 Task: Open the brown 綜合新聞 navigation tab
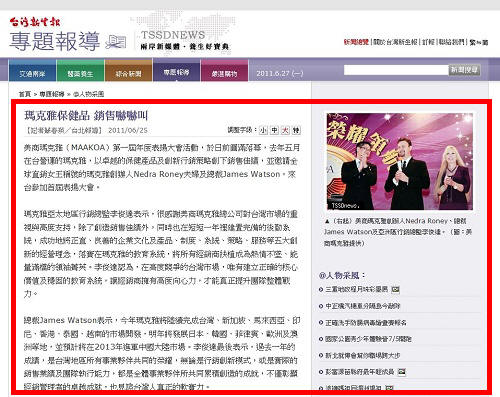pyautogui.click(x=128, y=71)
